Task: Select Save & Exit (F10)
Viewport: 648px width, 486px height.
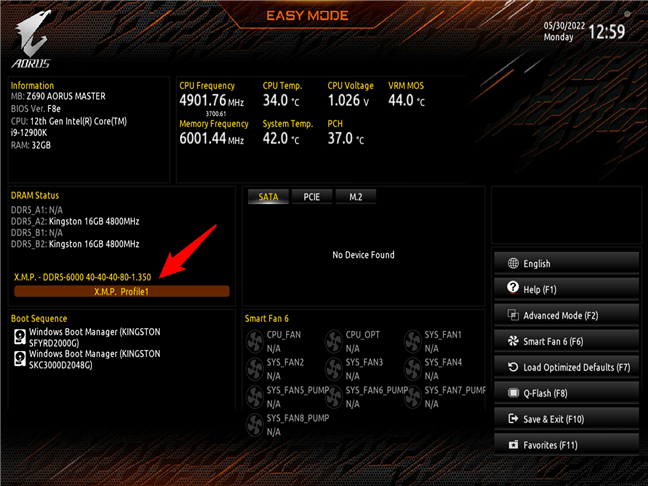Action: (566, 419)
